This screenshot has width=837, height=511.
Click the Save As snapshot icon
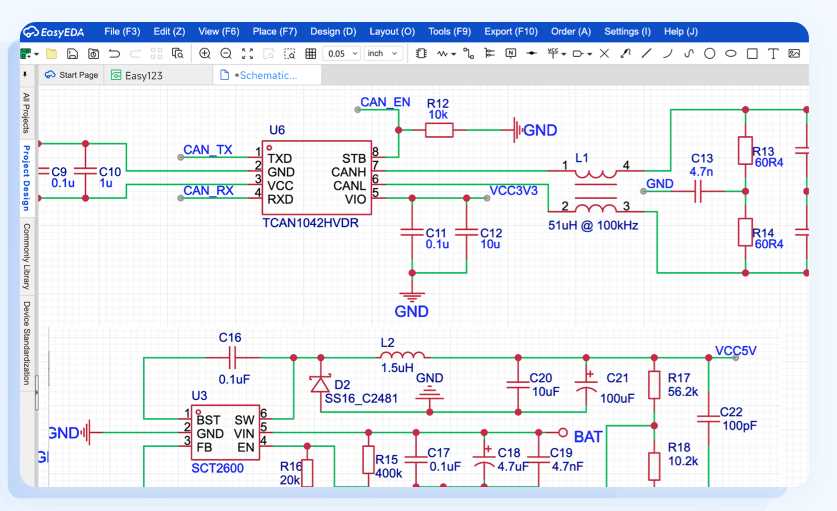93,53
